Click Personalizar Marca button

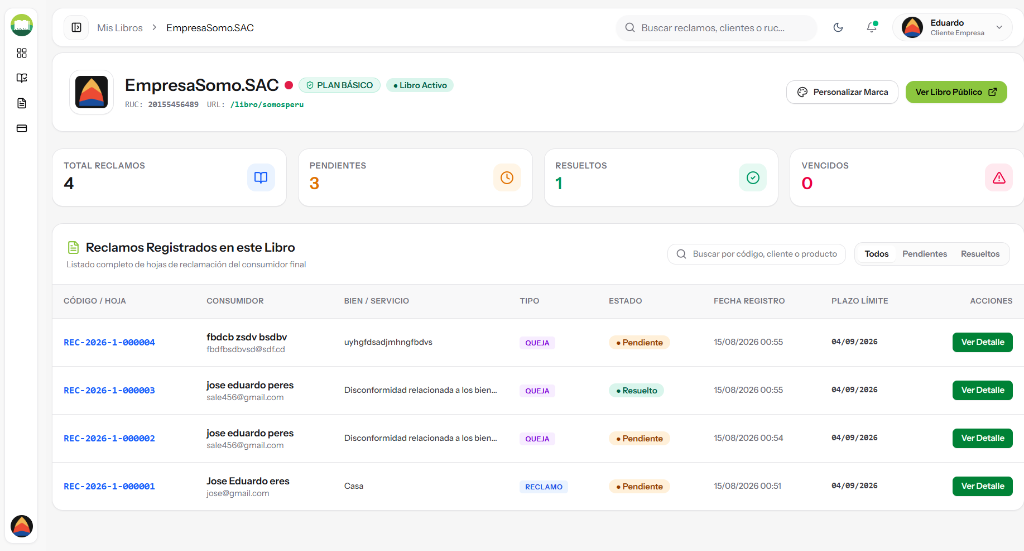point(842,92)
